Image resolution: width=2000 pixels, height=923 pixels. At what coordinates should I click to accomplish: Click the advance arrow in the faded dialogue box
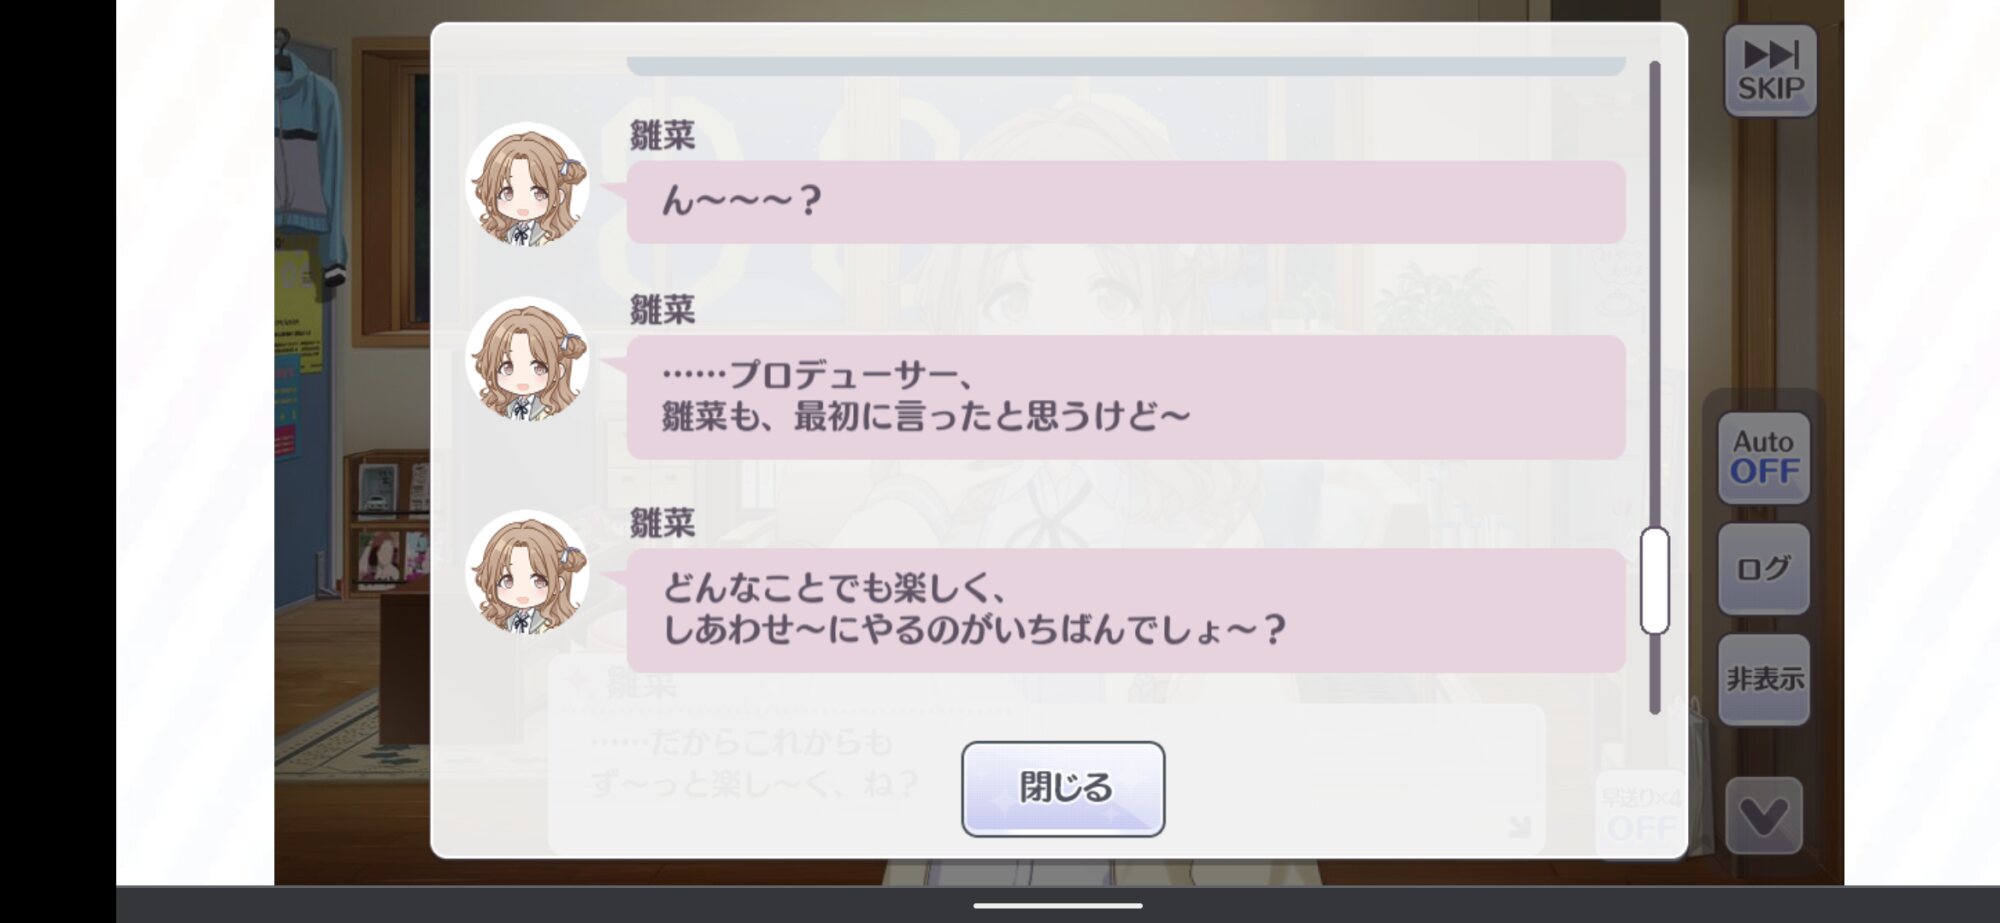(1519, 827)
